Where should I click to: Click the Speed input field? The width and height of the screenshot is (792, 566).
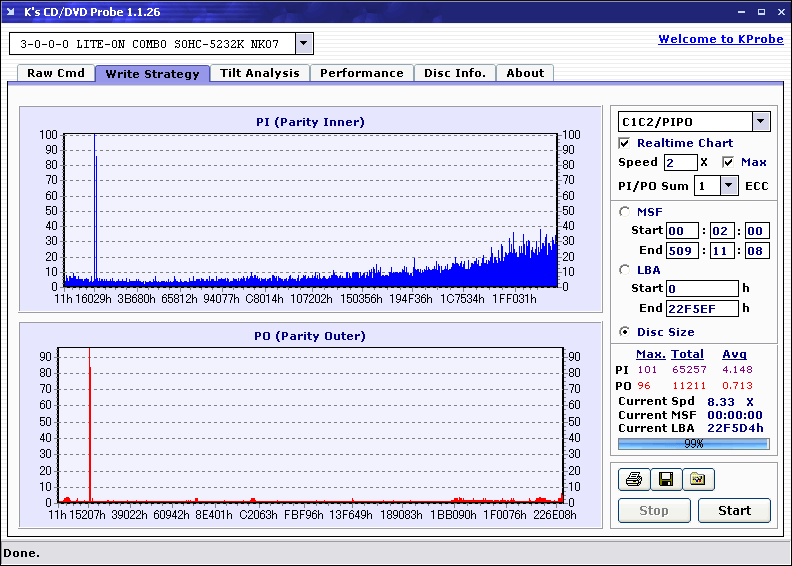coord(680,162)
